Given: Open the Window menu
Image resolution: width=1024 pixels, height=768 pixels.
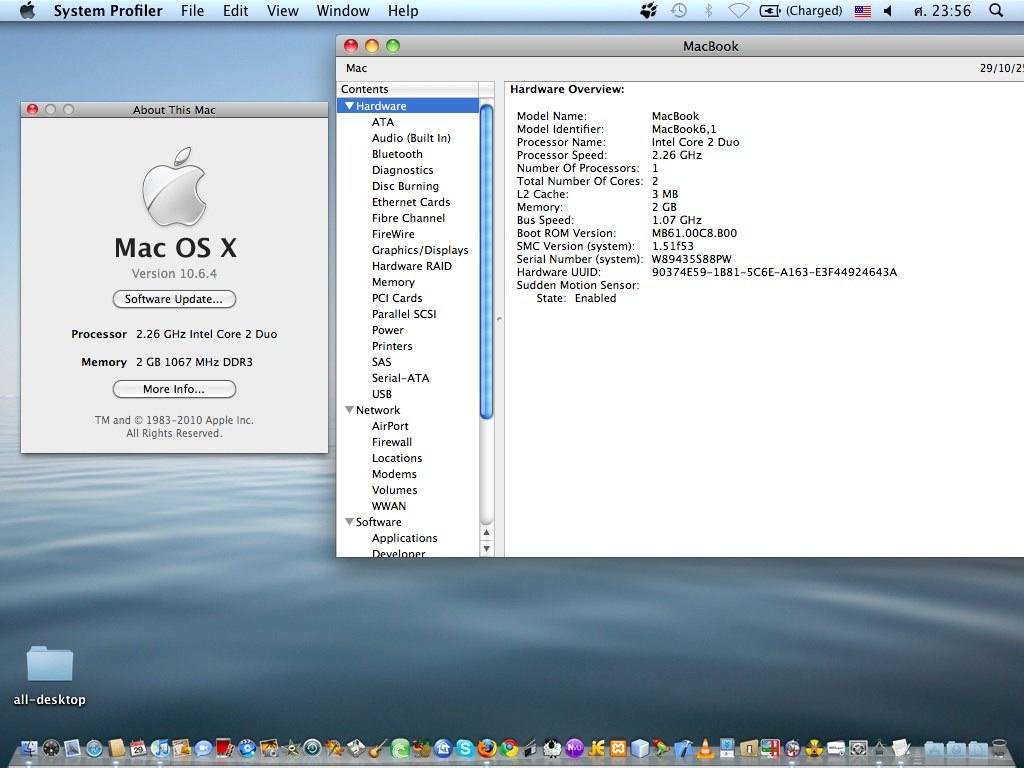Looking at the screenshot, I should (344, 11).
